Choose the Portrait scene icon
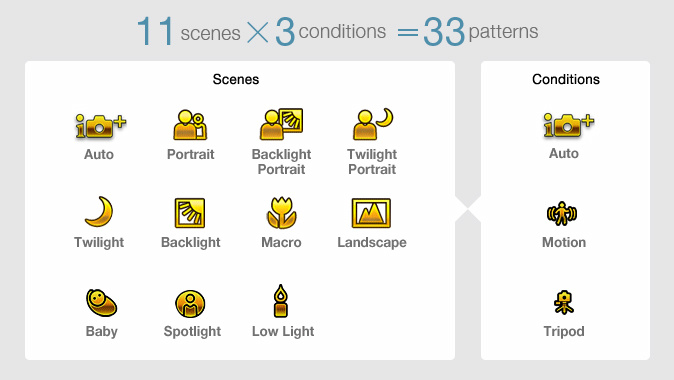Screen dimensions: 674x380 coord(190,125)
